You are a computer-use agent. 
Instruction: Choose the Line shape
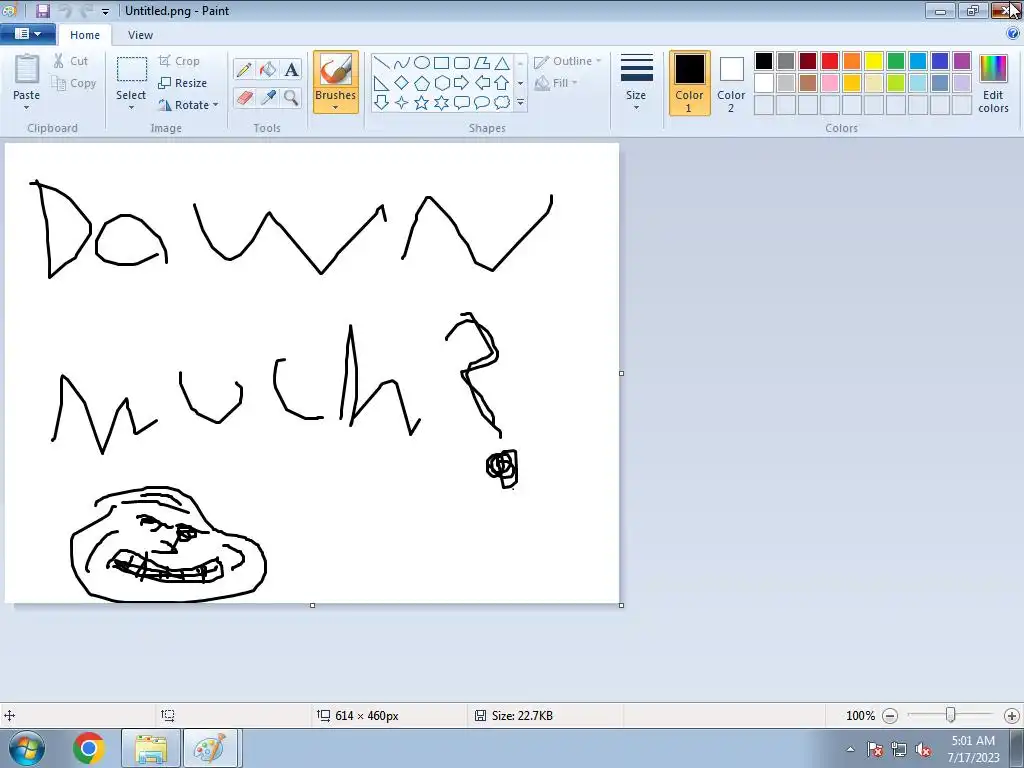(x=381, y=63)
